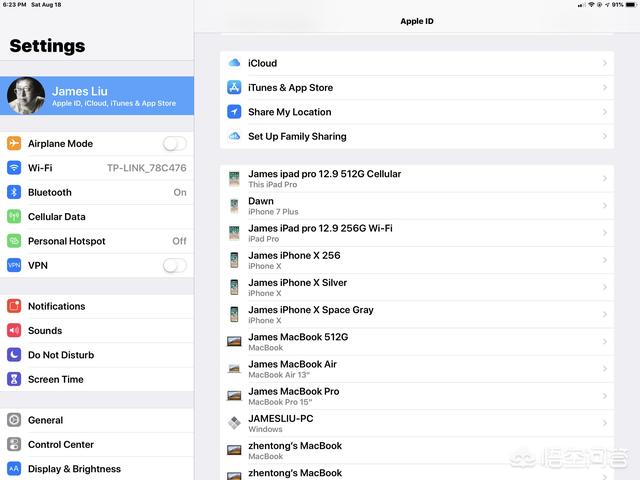The height and width of the screenshot is (480, 640).
Task: Open Control Center settings
Action: coord(97,444)
